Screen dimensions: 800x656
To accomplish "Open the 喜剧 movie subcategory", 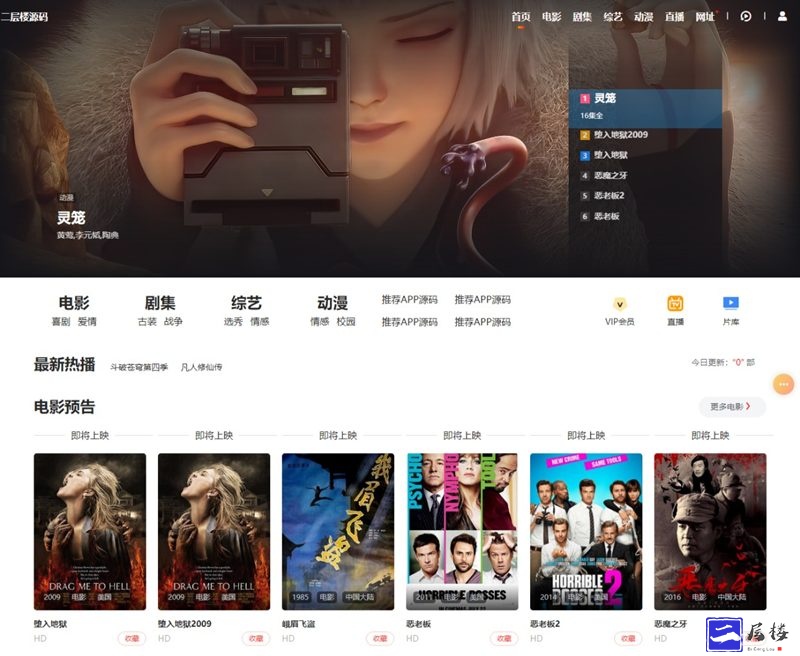I will point(61,322).
